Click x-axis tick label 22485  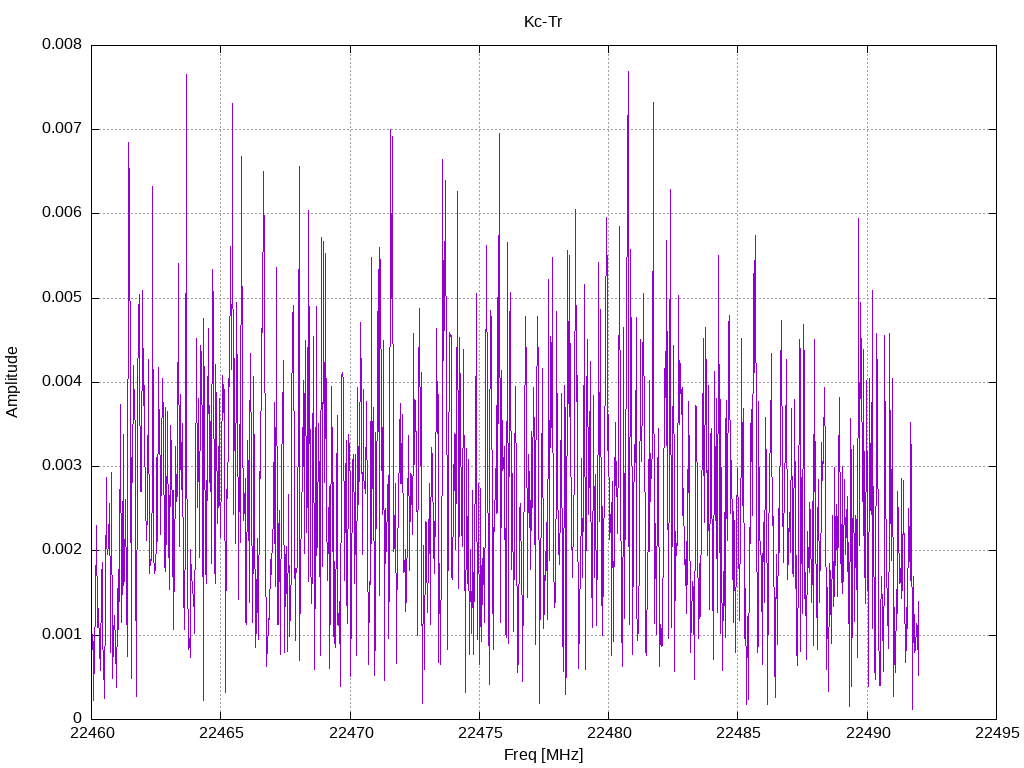(739, 733)
